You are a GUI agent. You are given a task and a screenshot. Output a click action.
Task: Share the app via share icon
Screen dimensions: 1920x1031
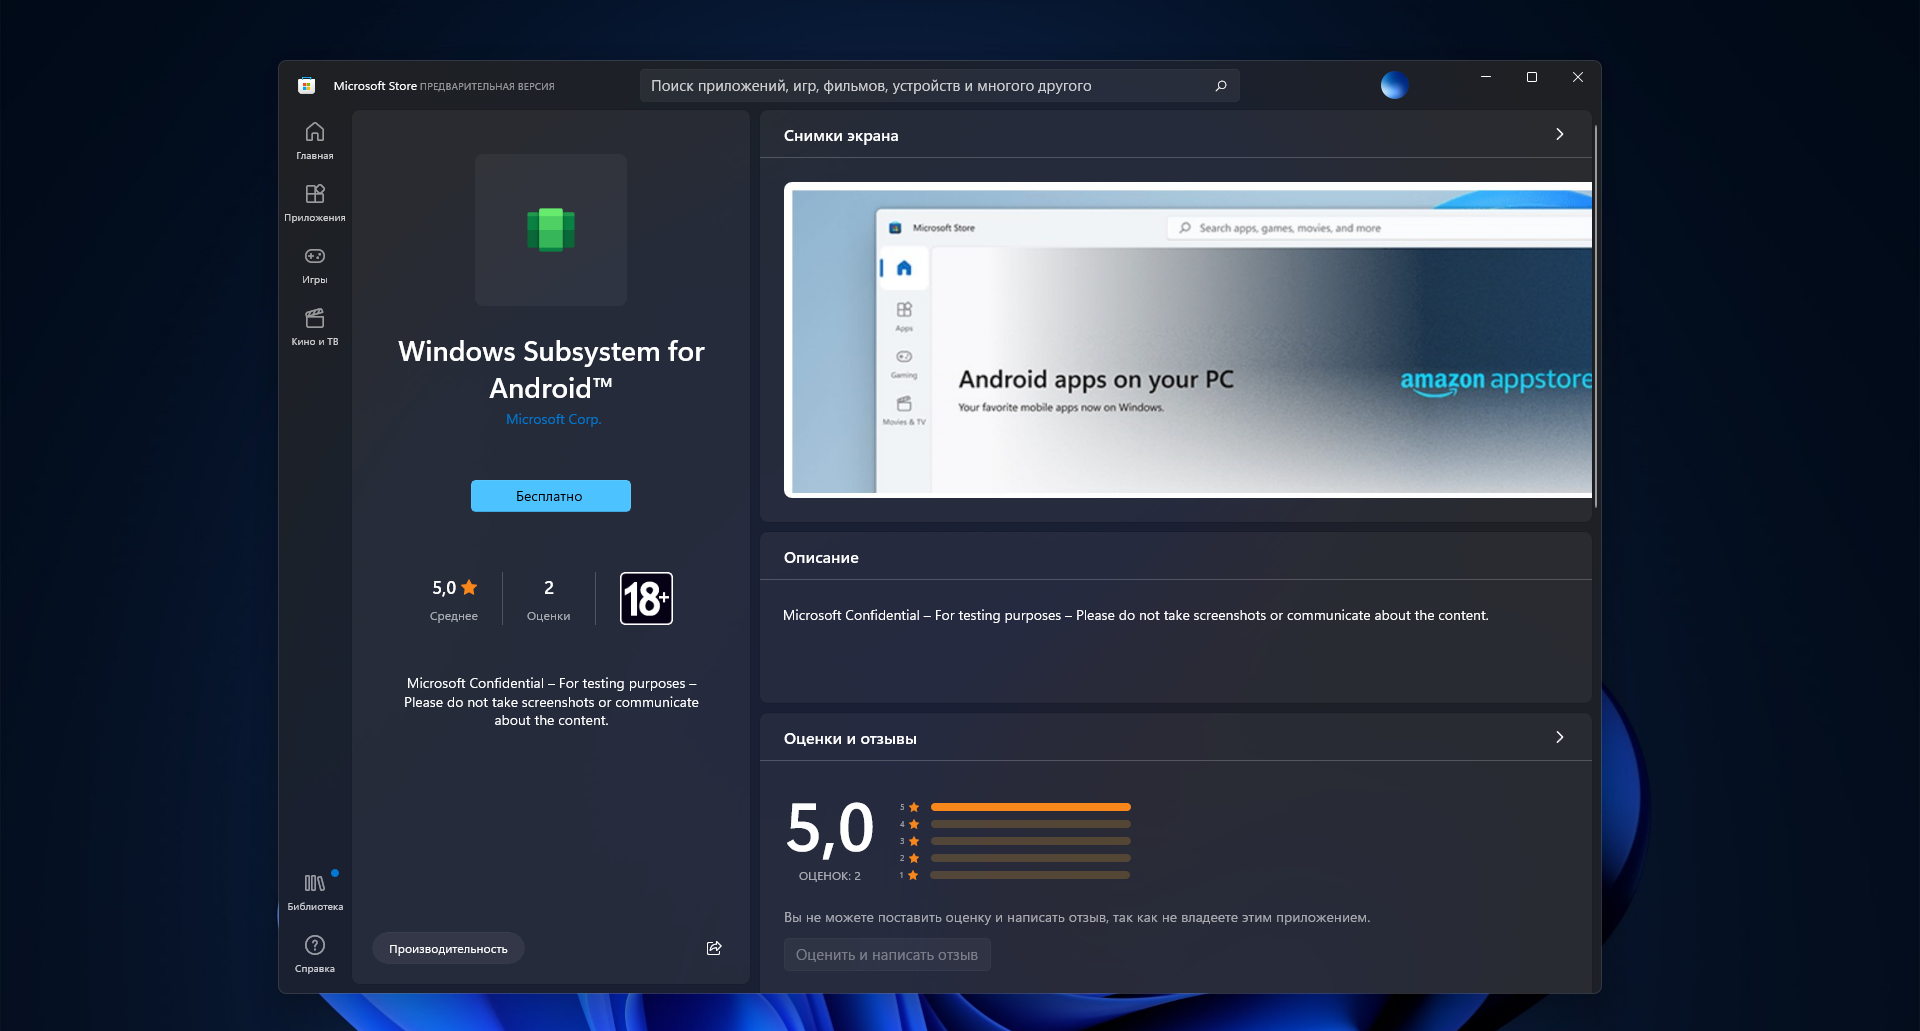[x=714, y=948]
